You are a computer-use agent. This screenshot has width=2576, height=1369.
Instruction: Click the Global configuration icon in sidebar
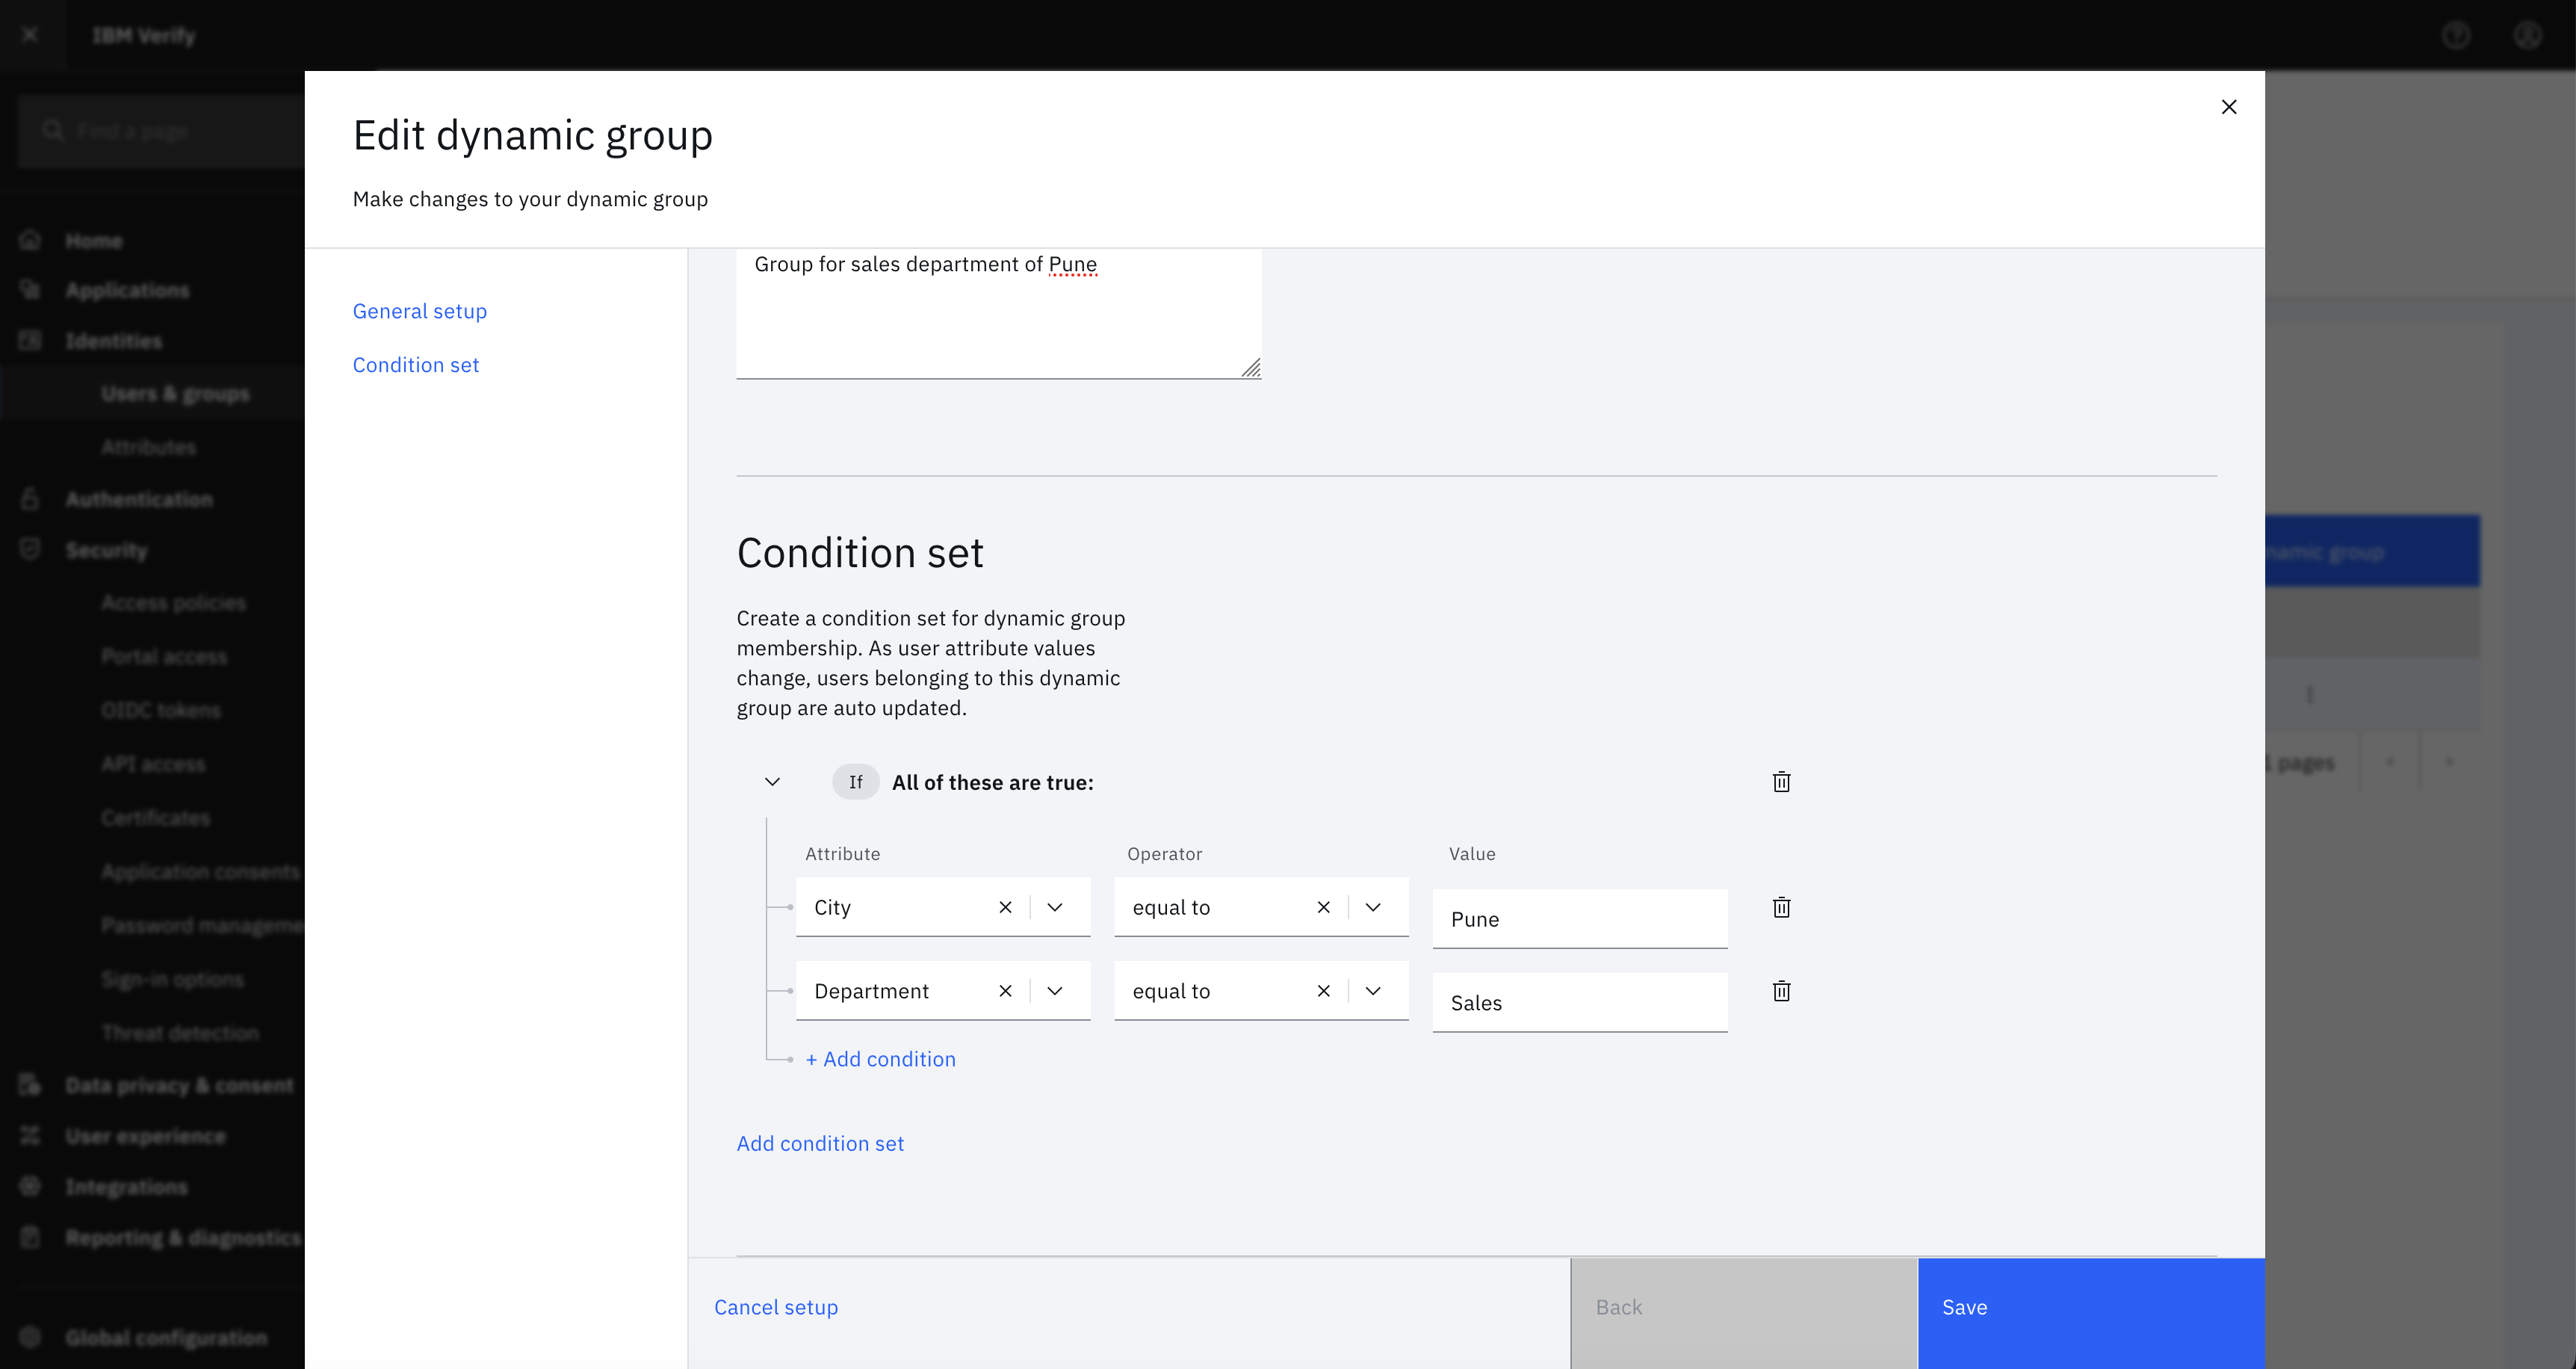click(x=30, y=1337)
